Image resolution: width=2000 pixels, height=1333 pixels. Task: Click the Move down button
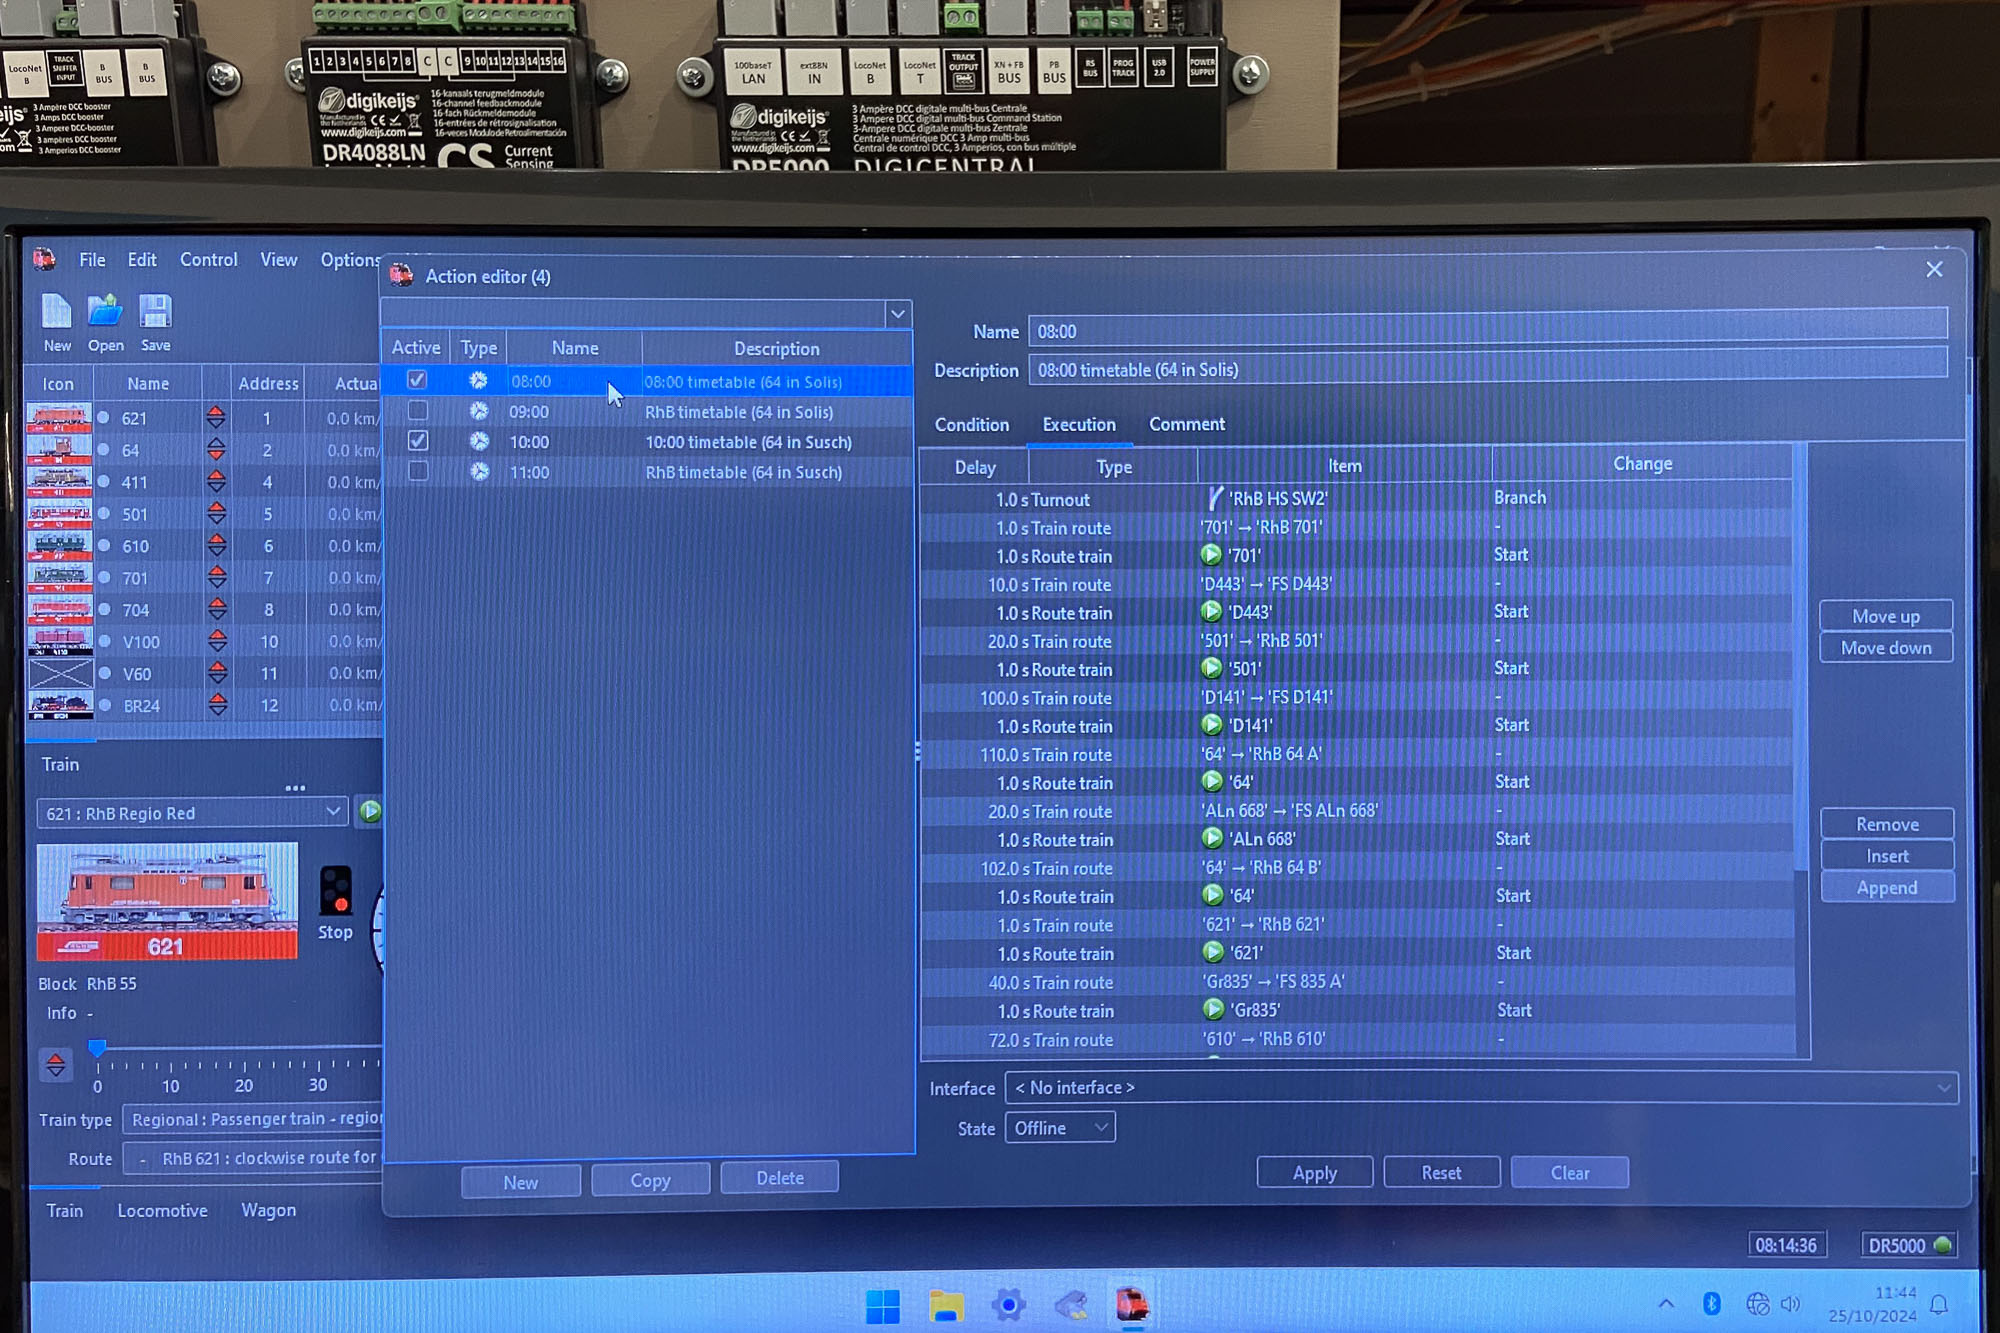1885,648
